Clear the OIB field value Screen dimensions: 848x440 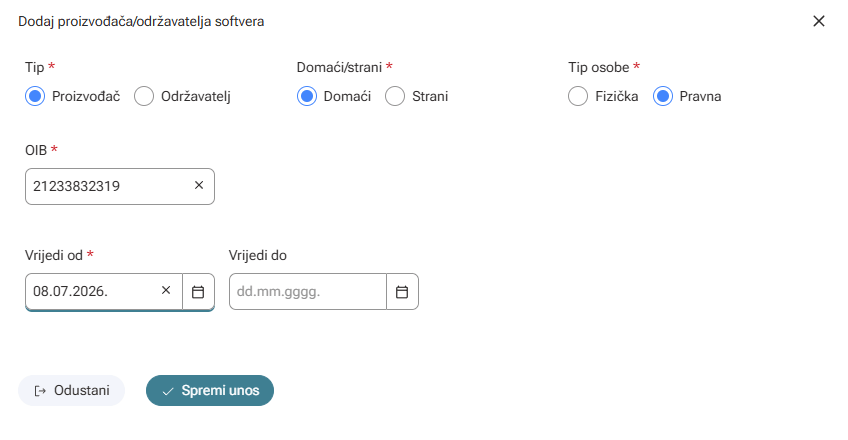pyautogui.click(x=199, y=185)
